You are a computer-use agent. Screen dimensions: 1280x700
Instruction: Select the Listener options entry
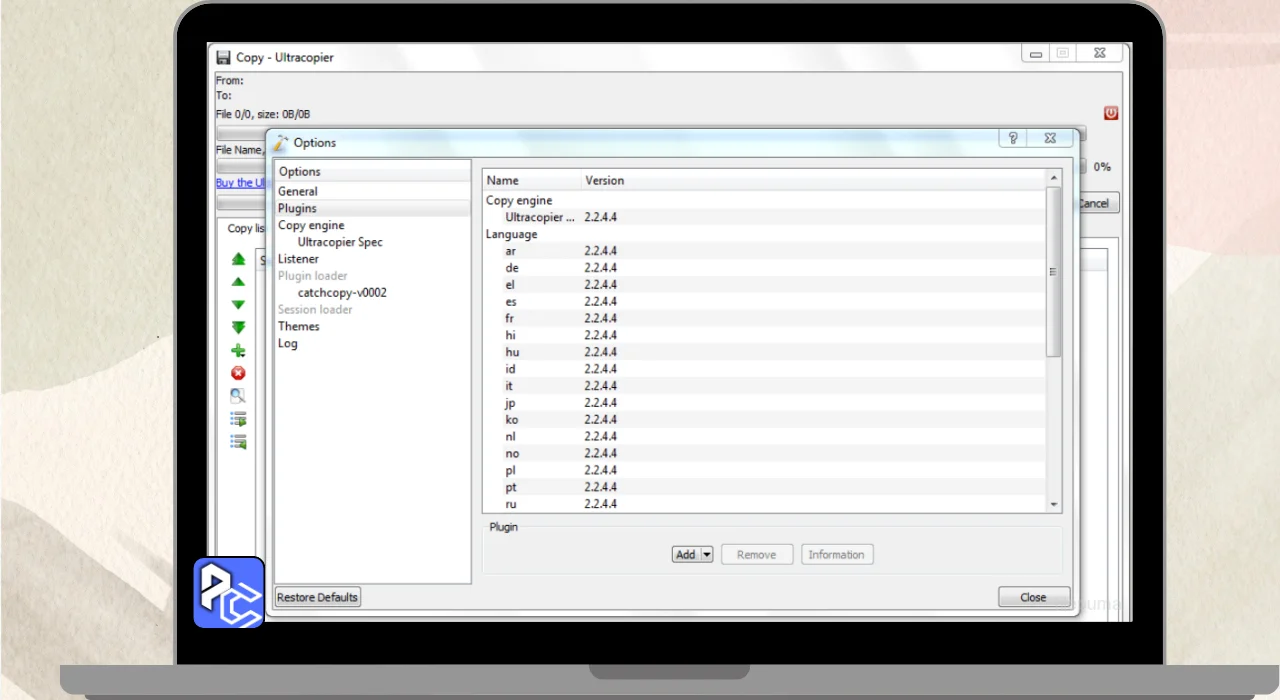(298, 259)
